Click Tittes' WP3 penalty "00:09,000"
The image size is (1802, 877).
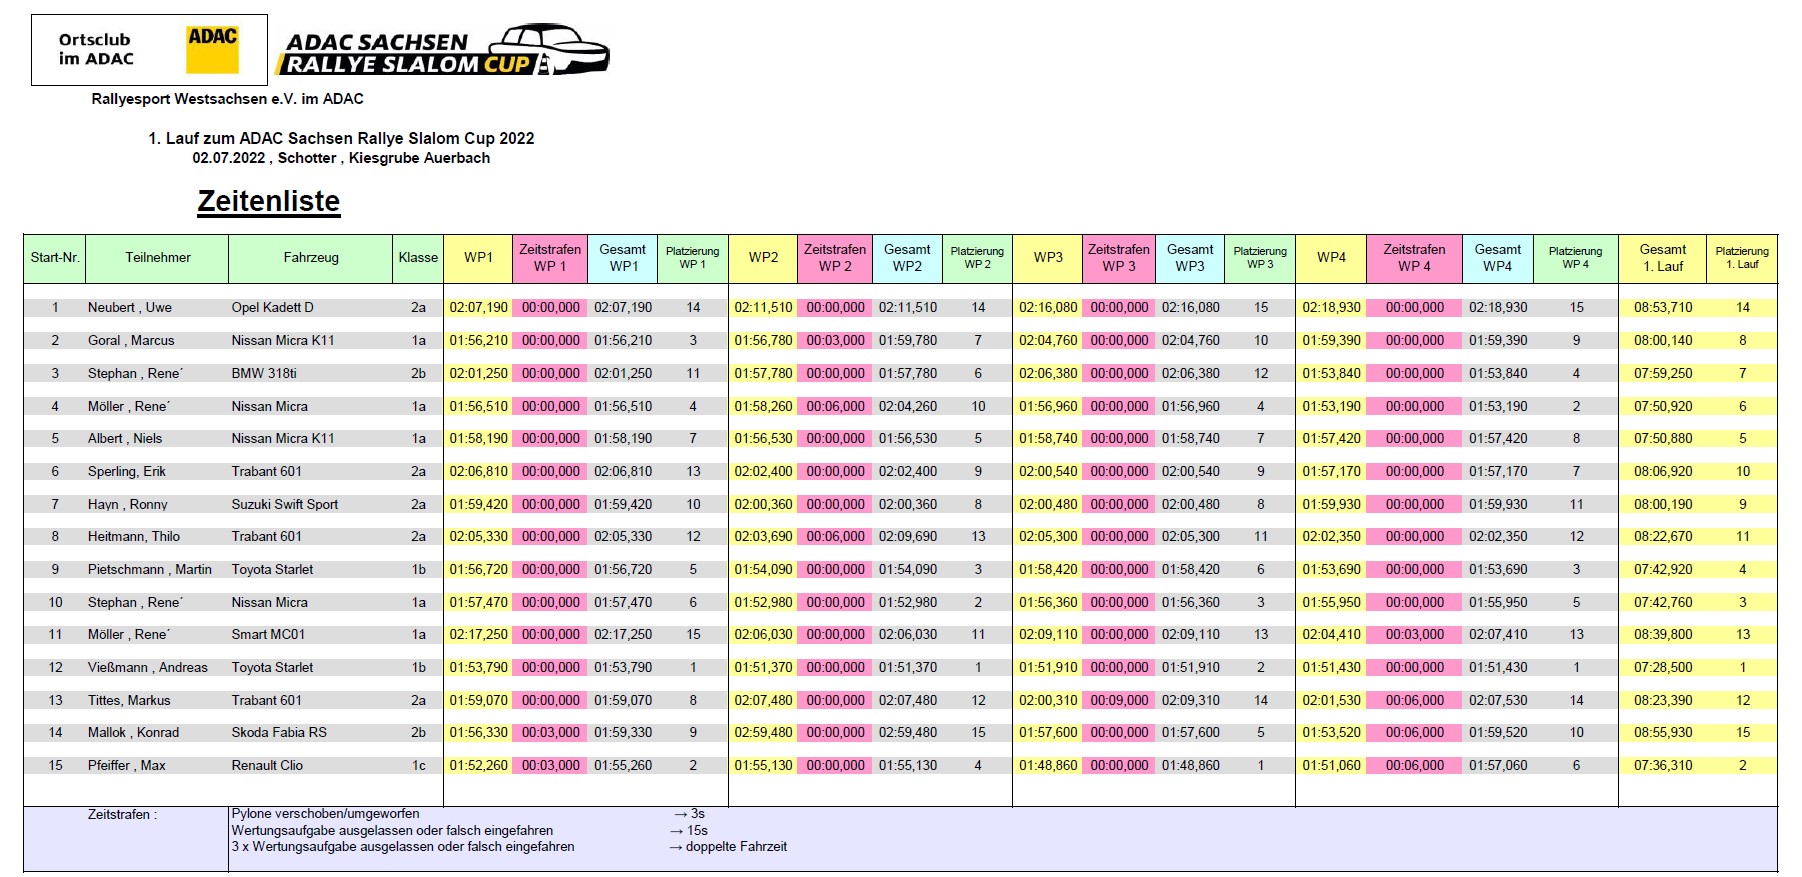pos(1119,701)
